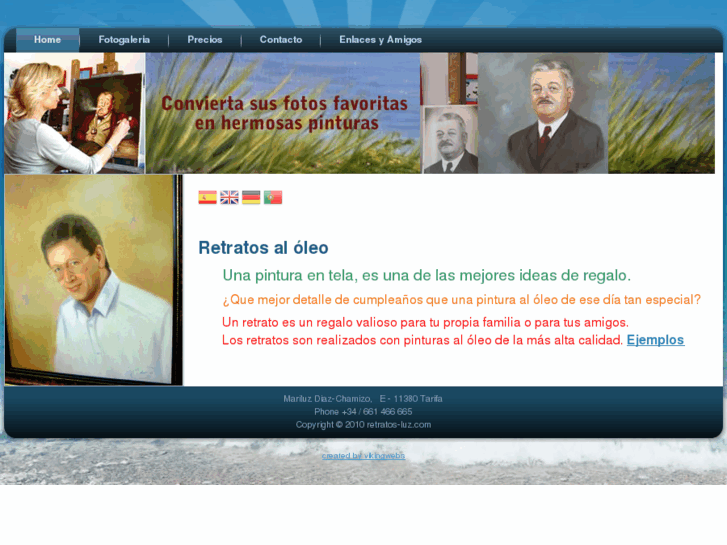Click the 'Phone +34 / 661 466 665' text
This screenshot has height=545, width=727.
coord(363,412)
